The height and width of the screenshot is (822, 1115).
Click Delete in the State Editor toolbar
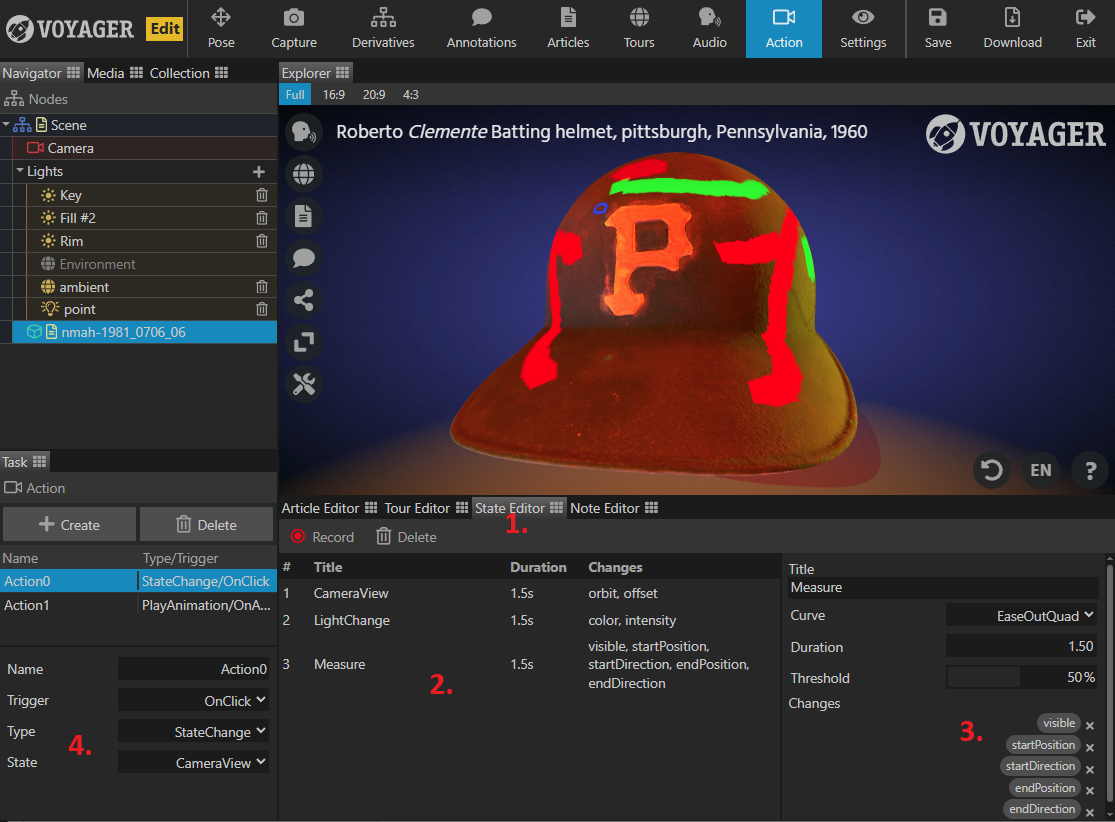(406, 537)
